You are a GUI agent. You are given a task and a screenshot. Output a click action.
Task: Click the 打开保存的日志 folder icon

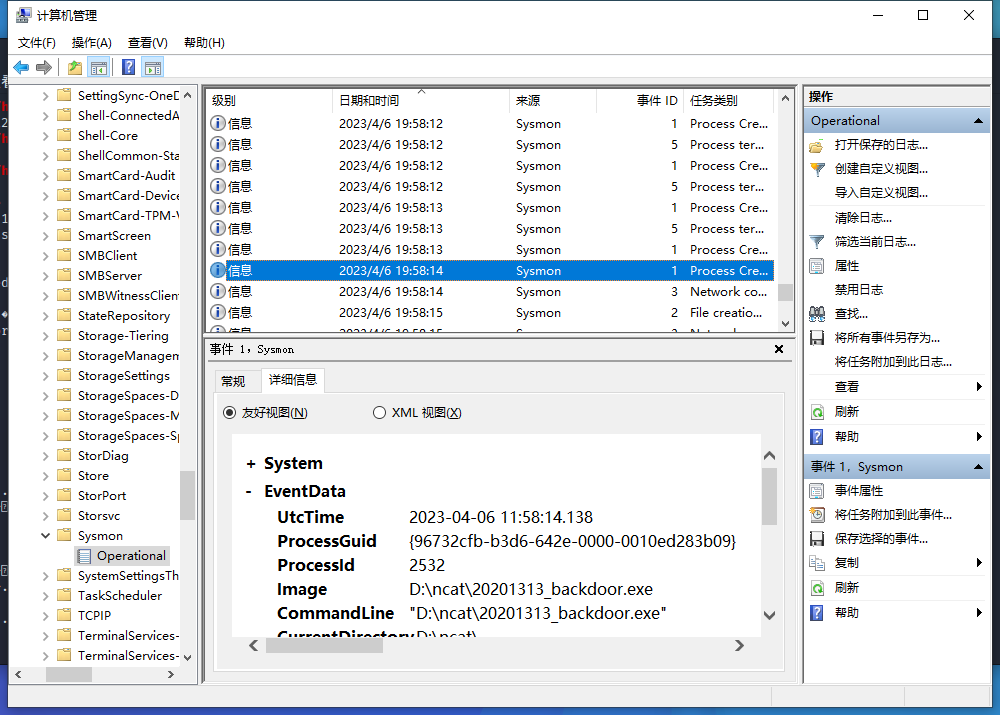(817, 146)
